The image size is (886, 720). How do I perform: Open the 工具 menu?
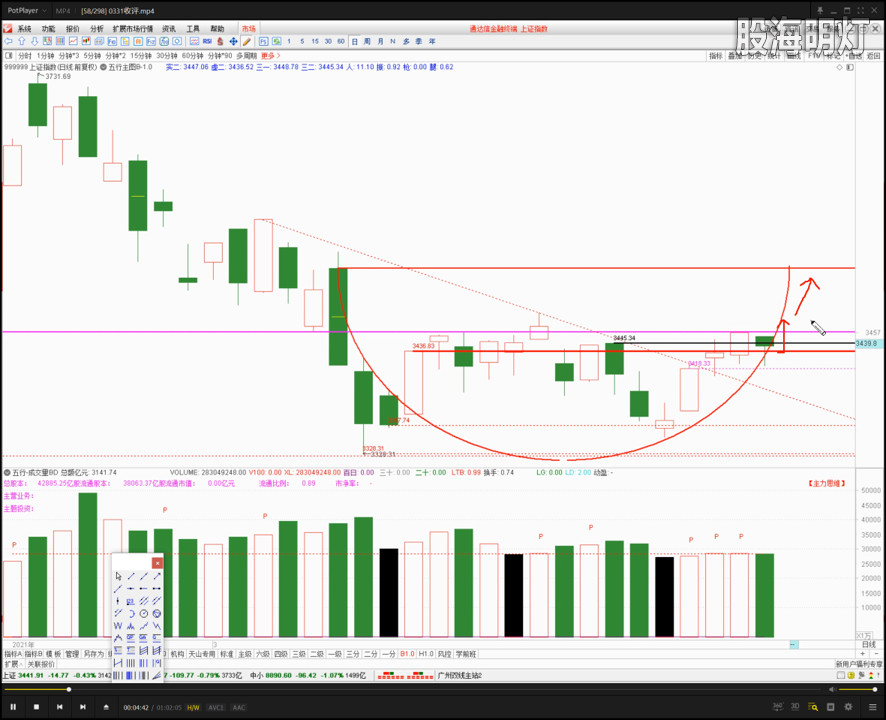pyautogui.click(x=193, y=29)
